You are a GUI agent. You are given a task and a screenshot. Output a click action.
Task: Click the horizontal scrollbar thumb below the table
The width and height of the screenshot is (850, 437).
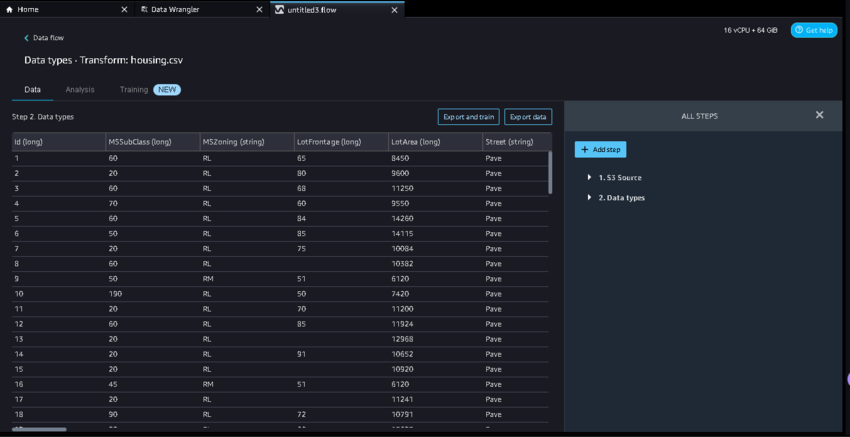[x=40, y=429]
